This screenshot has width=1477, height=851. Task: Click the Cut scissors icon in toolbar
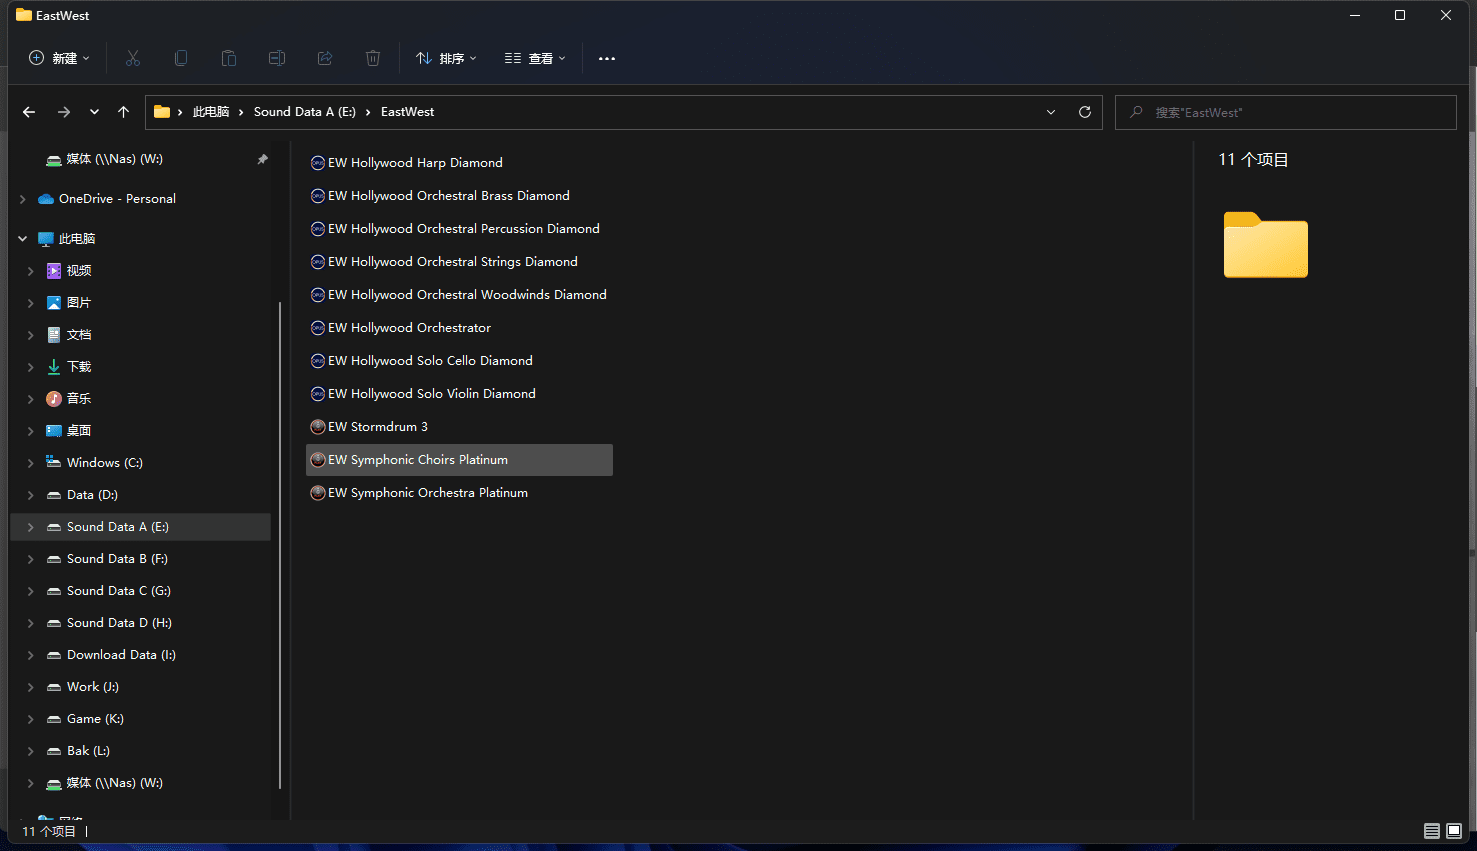tap(133, 59)
